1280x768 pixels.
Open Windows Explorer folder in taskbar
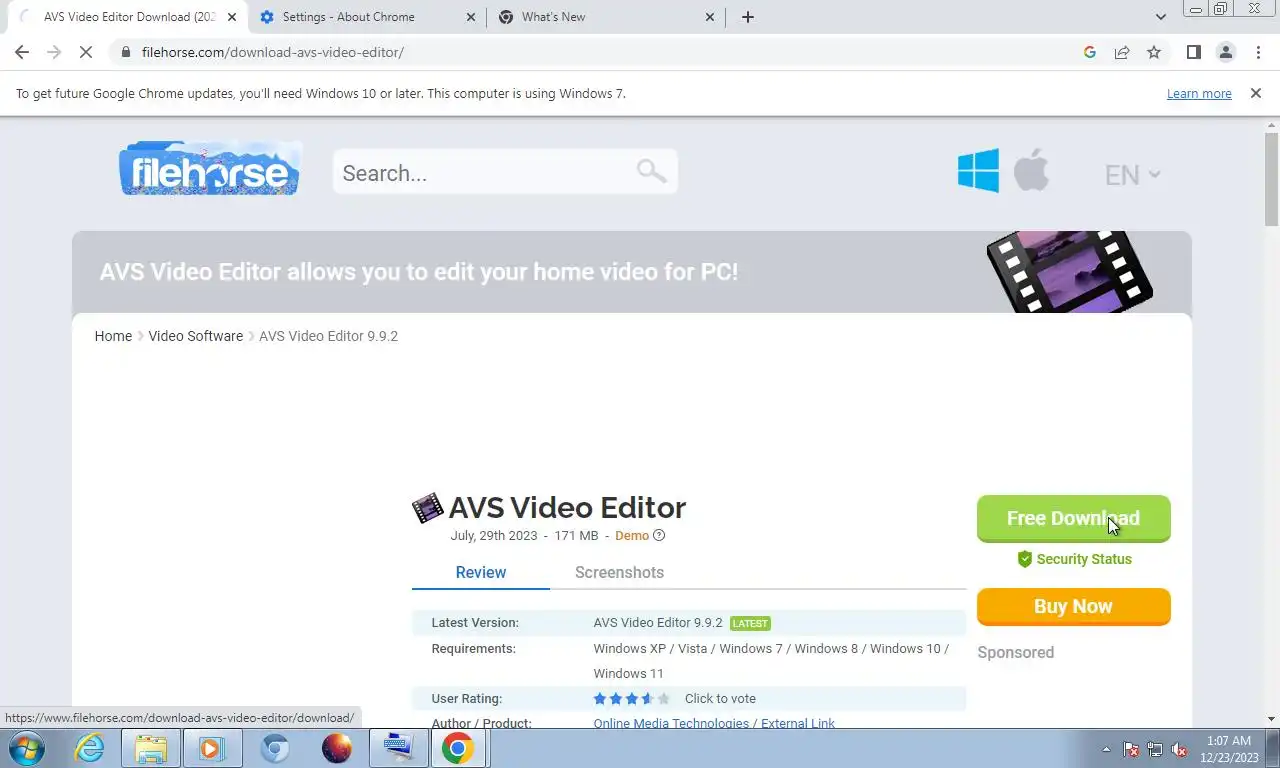coord(151,748)
